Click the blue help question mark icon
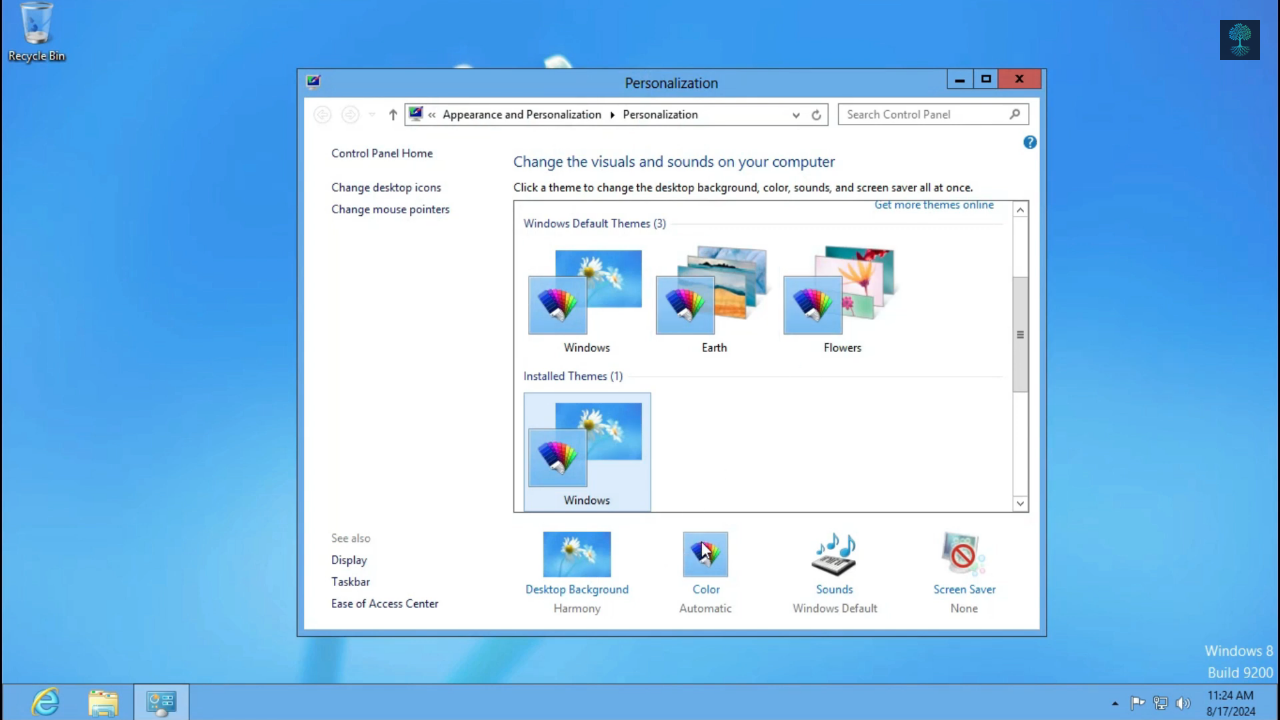The height and width of the screenshot is (720, 1280). point(1029,143)
